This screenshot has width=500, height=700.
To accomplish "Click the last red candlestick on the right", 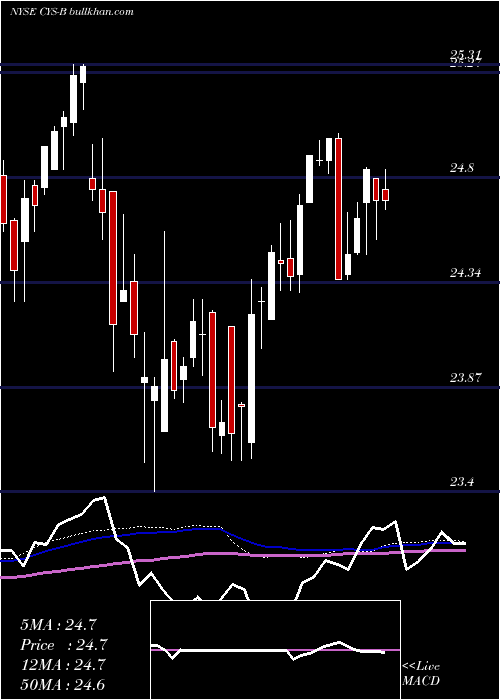I will pos(385,195).
